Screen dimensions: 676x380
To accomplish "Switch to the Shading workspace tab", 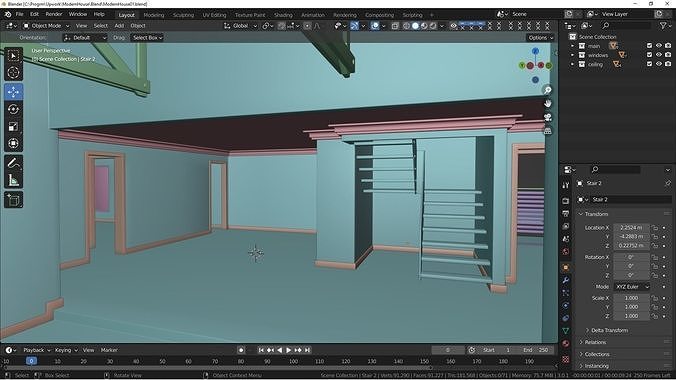I will (x=283, y=15).
